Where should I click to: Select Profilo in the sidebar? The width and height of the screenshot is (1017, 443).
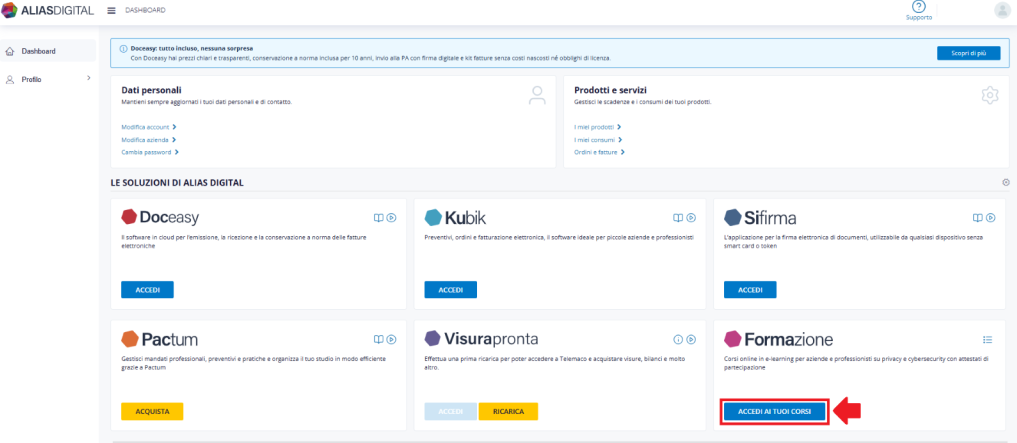pyautogui.click(x=49, y=79)
